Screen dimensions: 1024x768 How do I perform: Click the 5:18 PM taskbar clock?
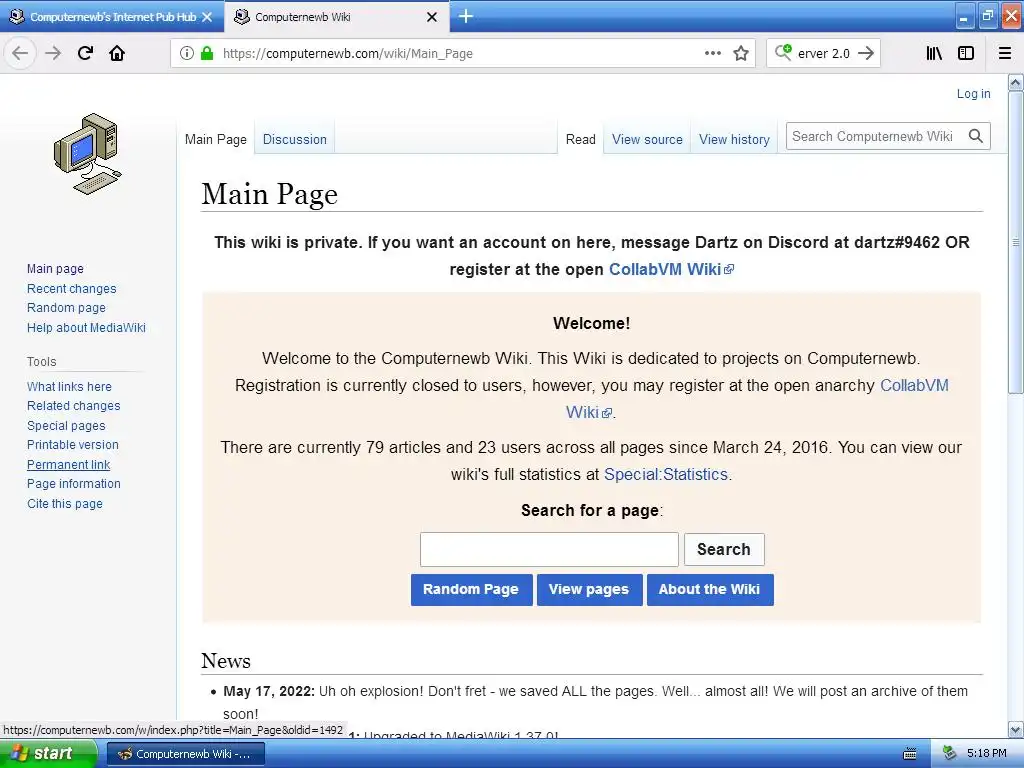pos(986,754)
